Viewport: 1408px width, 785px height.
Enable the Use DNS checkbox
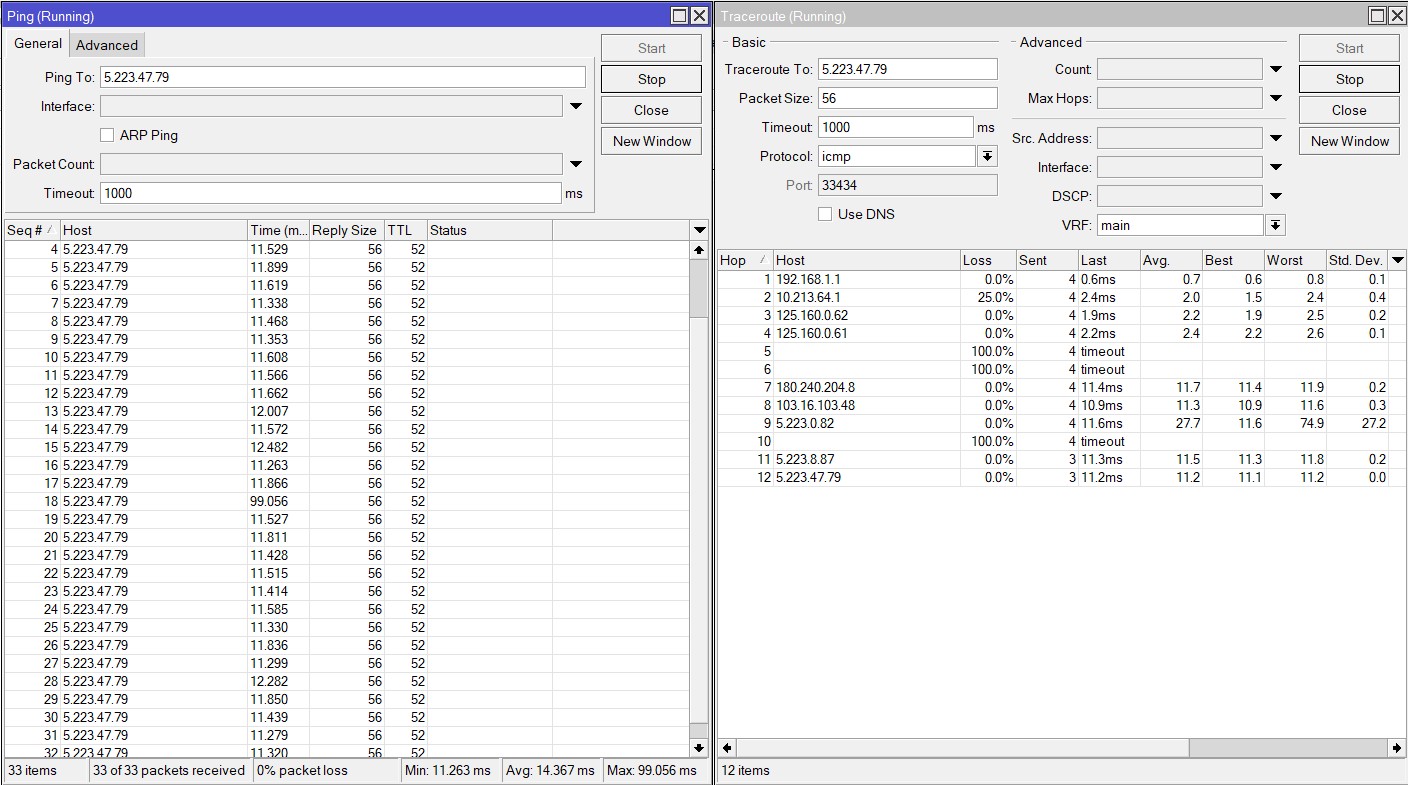[x=825, y=214]
